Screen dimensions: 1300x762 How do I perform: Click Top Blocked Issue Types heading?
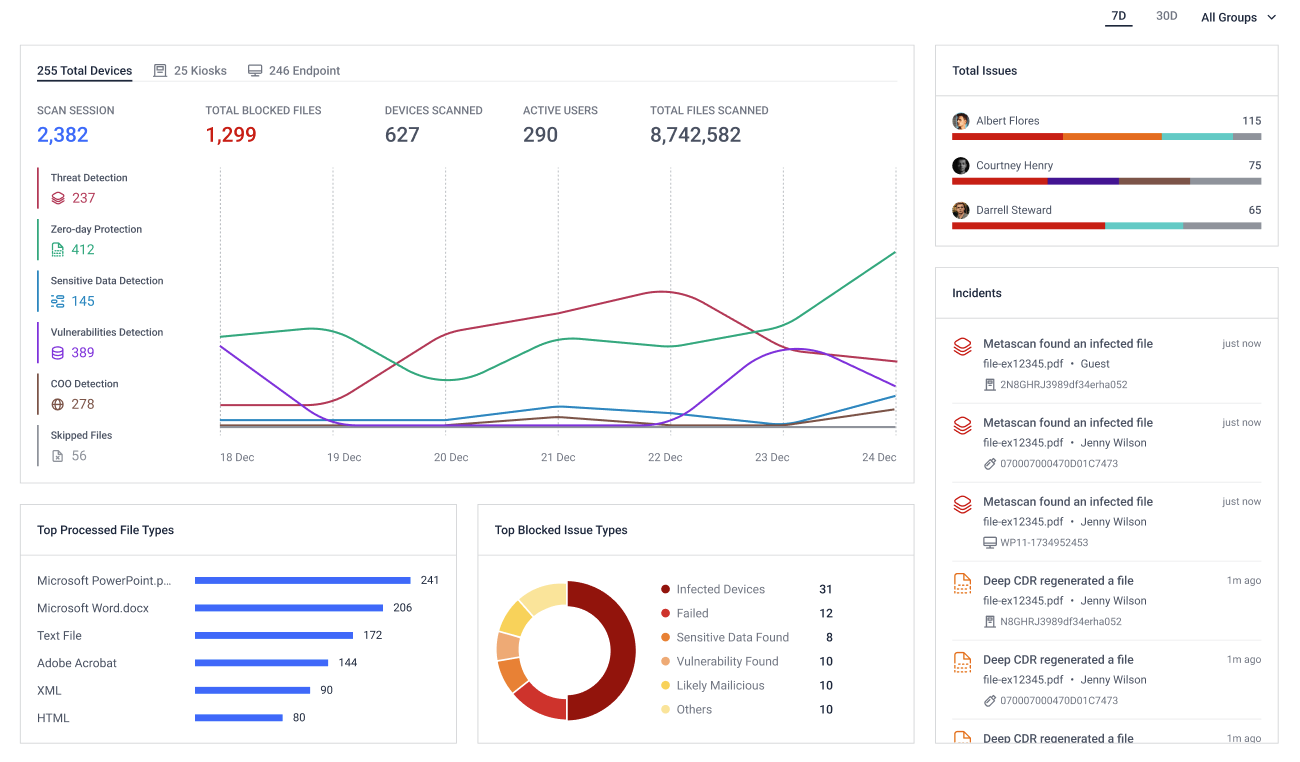pyautogui.click(x=561, y=530)
